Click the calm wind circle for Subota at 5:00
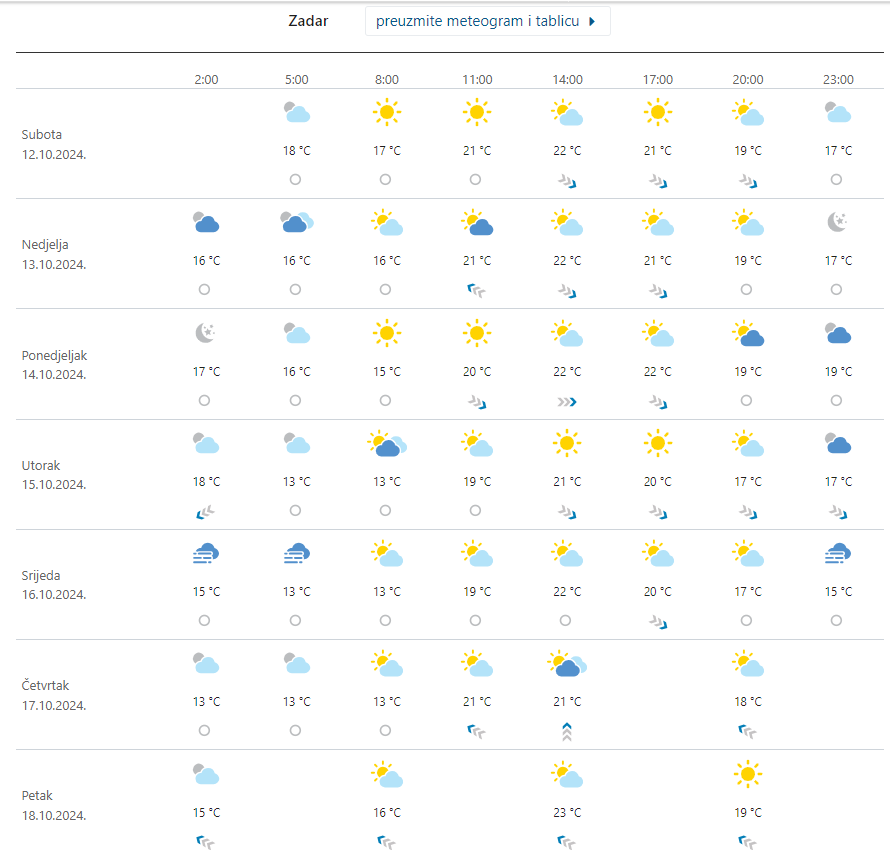The height and width of the screenshot is (850, 890). (x=295, y=179)
